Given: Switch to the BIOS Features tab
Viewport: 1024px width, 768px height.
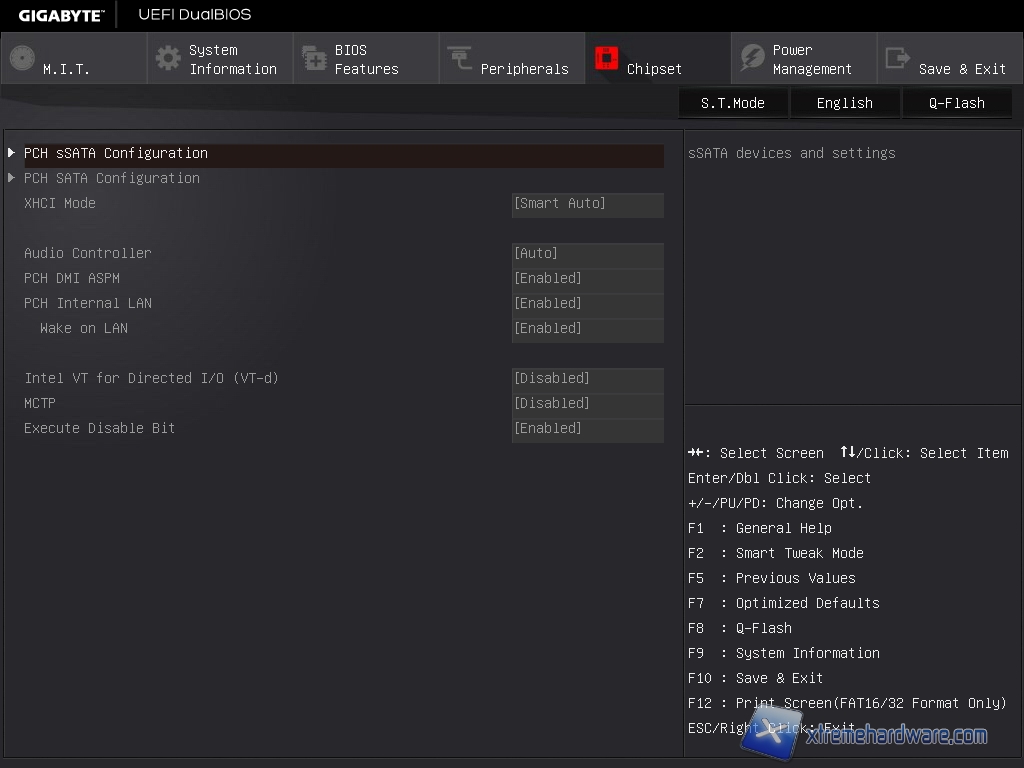Looking at the screenshot, I should [x=366, y=59].
